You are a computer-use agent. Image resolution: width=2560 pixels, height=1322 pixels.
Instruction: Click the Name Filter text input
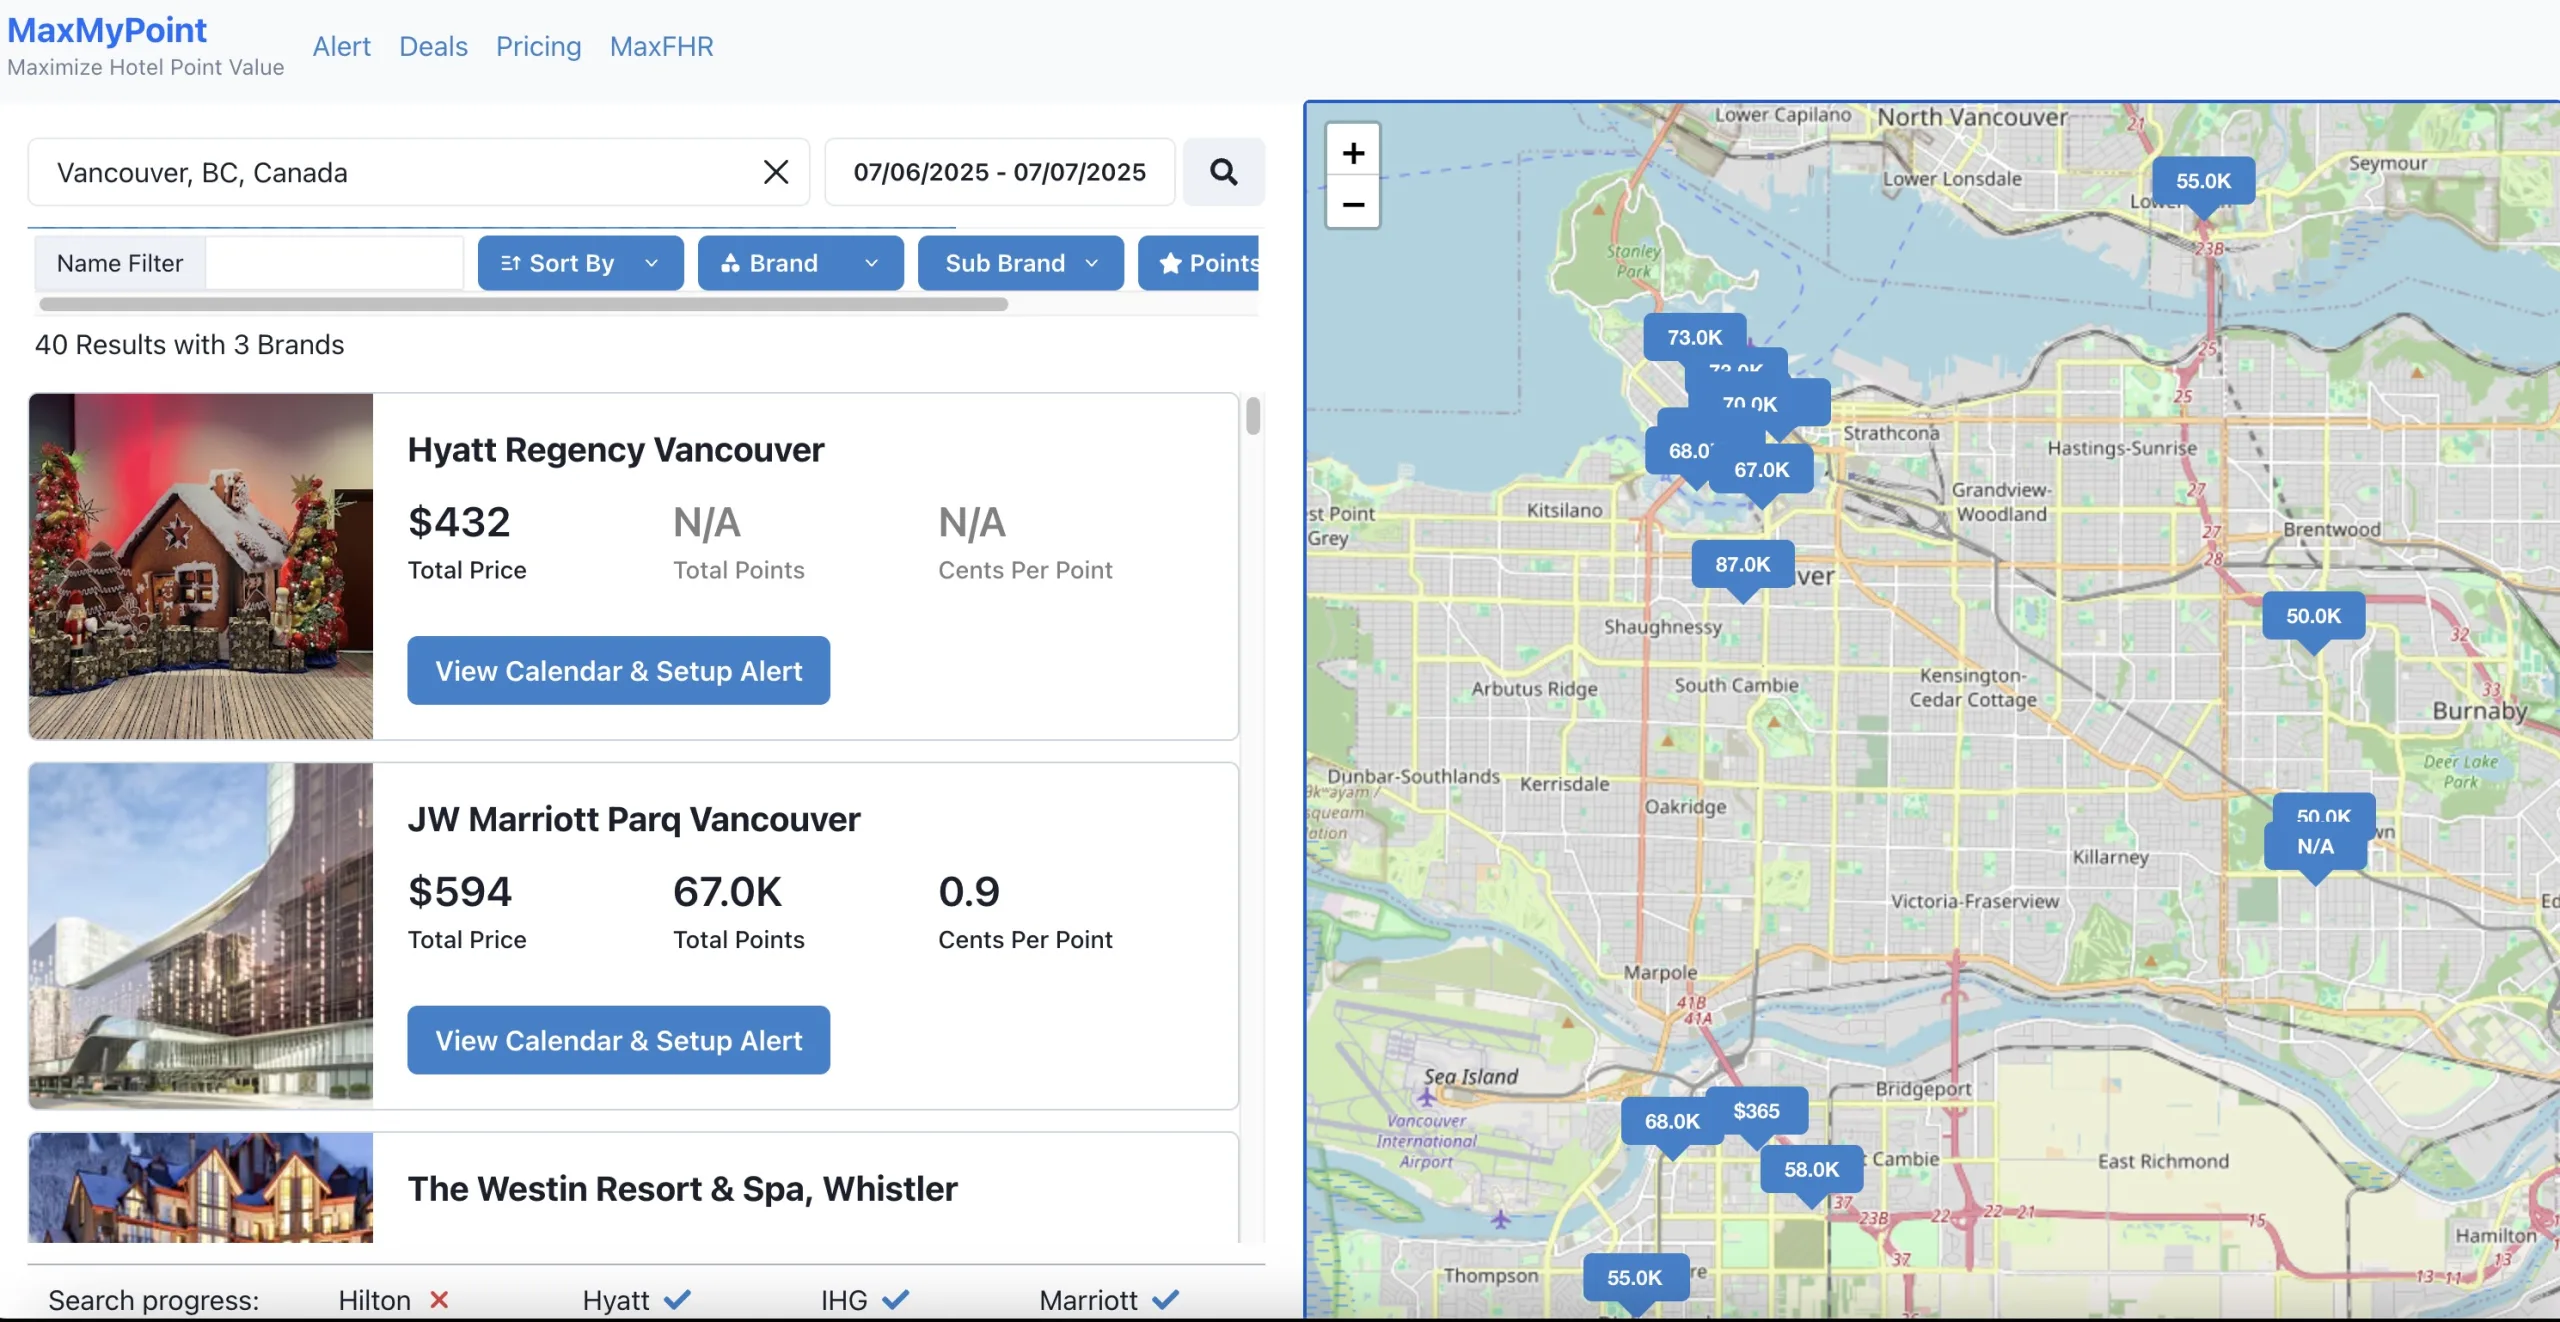pos(334,263)
